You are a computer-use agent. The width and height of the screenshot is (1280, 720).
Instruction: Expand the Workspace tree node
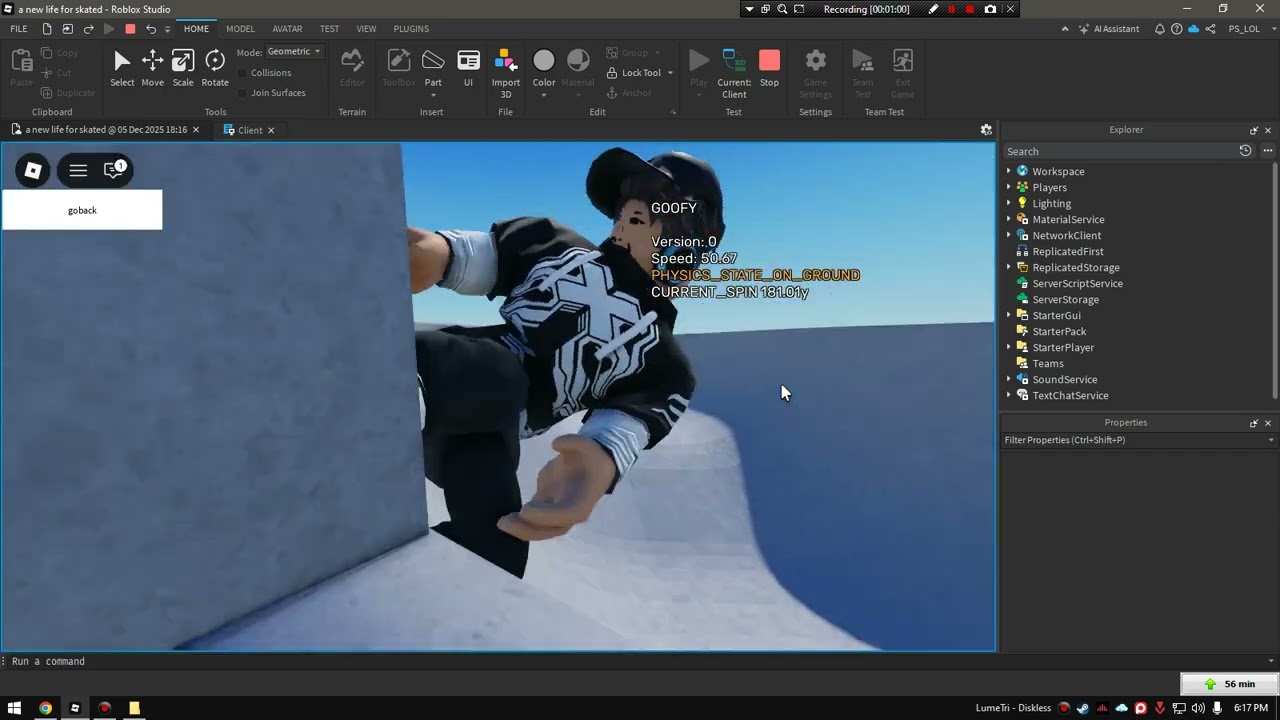[x=1009, y=171]
